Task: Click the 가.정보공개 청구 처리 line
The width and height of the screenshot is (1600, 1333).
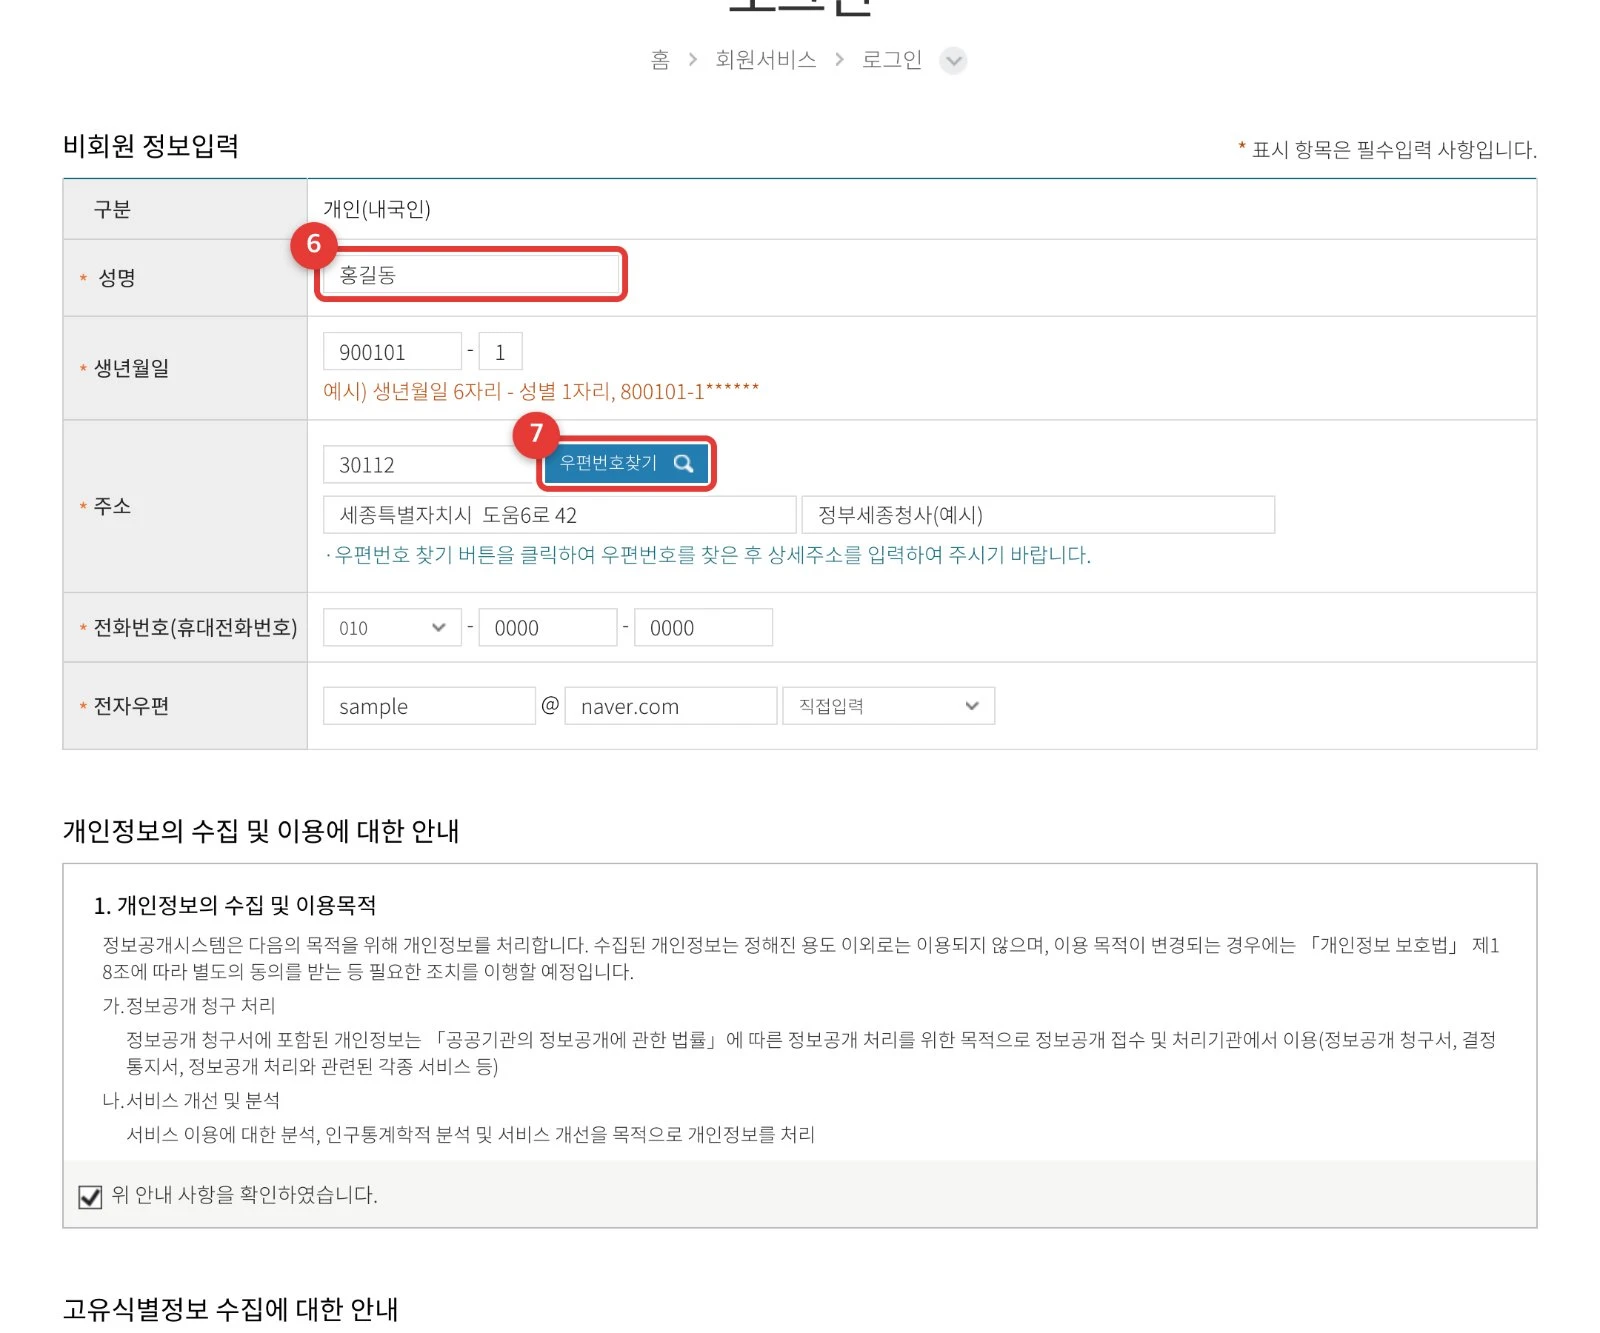Action: (189, 1006)
